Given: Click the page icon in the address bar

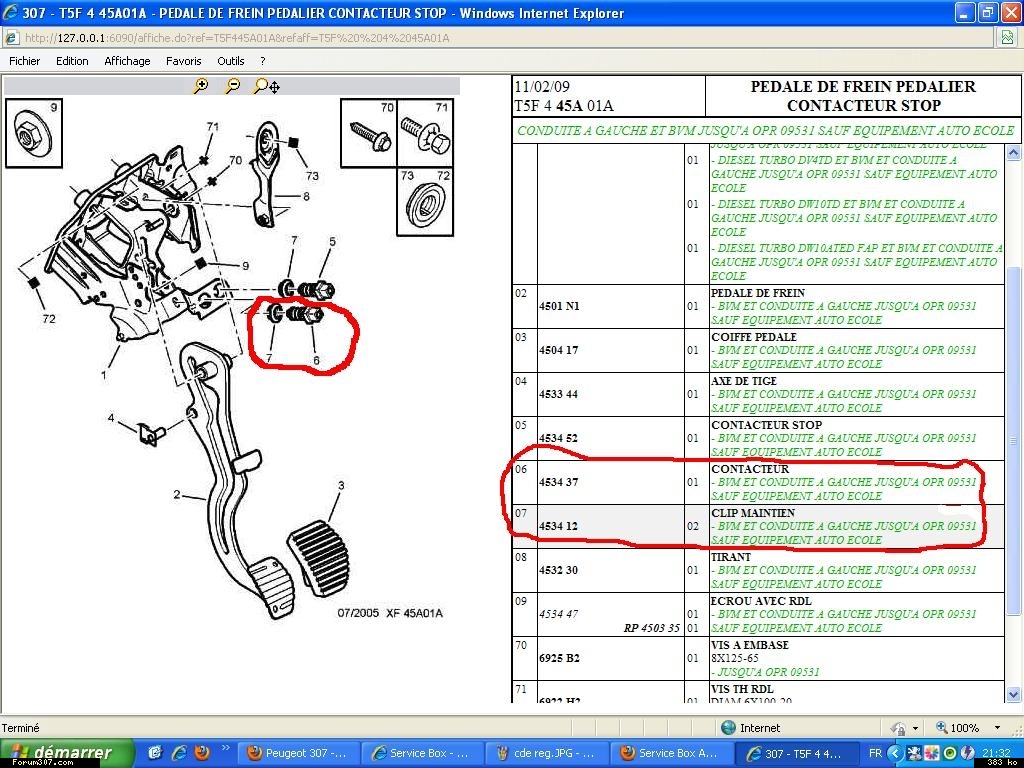Looking at the screenshot, I should point(12,38).
